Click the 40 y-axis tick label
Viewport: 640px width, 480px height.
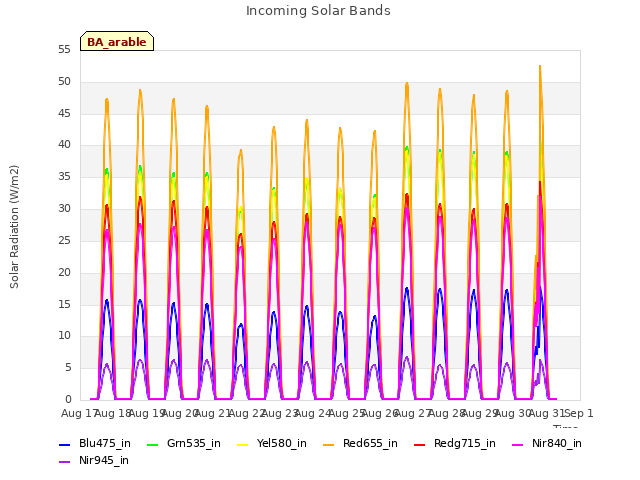pos(64,144)
